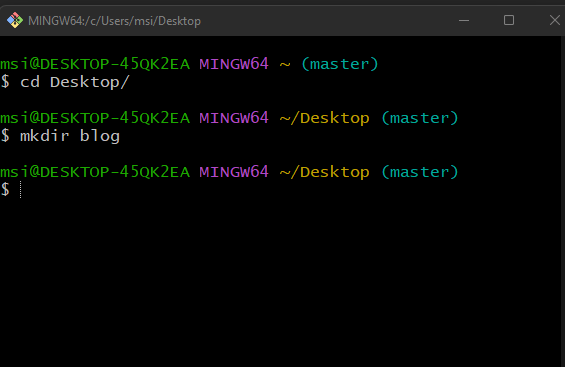The height and width of the screenshot is (367, 565).
Task: Maximize the MINGW64 terminal window
Action: coord(509,21)
